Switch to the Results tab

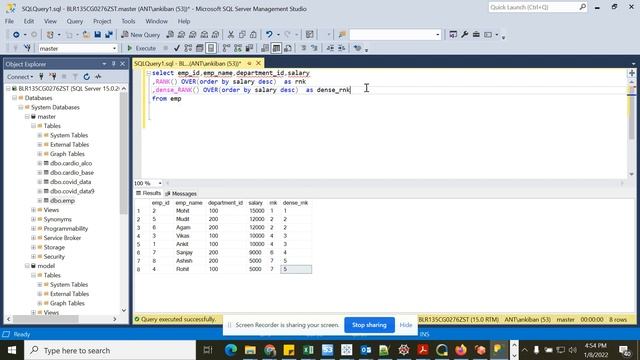[x=149, y=193]
